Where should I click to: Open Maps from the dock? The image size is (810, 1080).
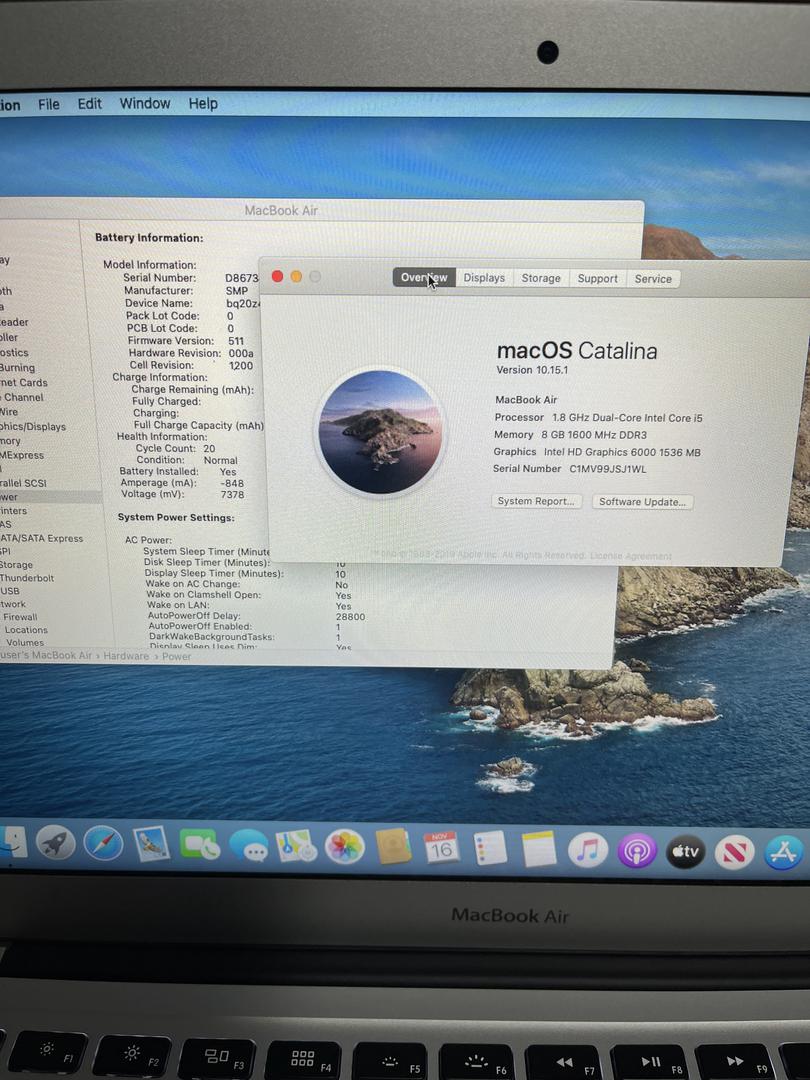(296, 847)
